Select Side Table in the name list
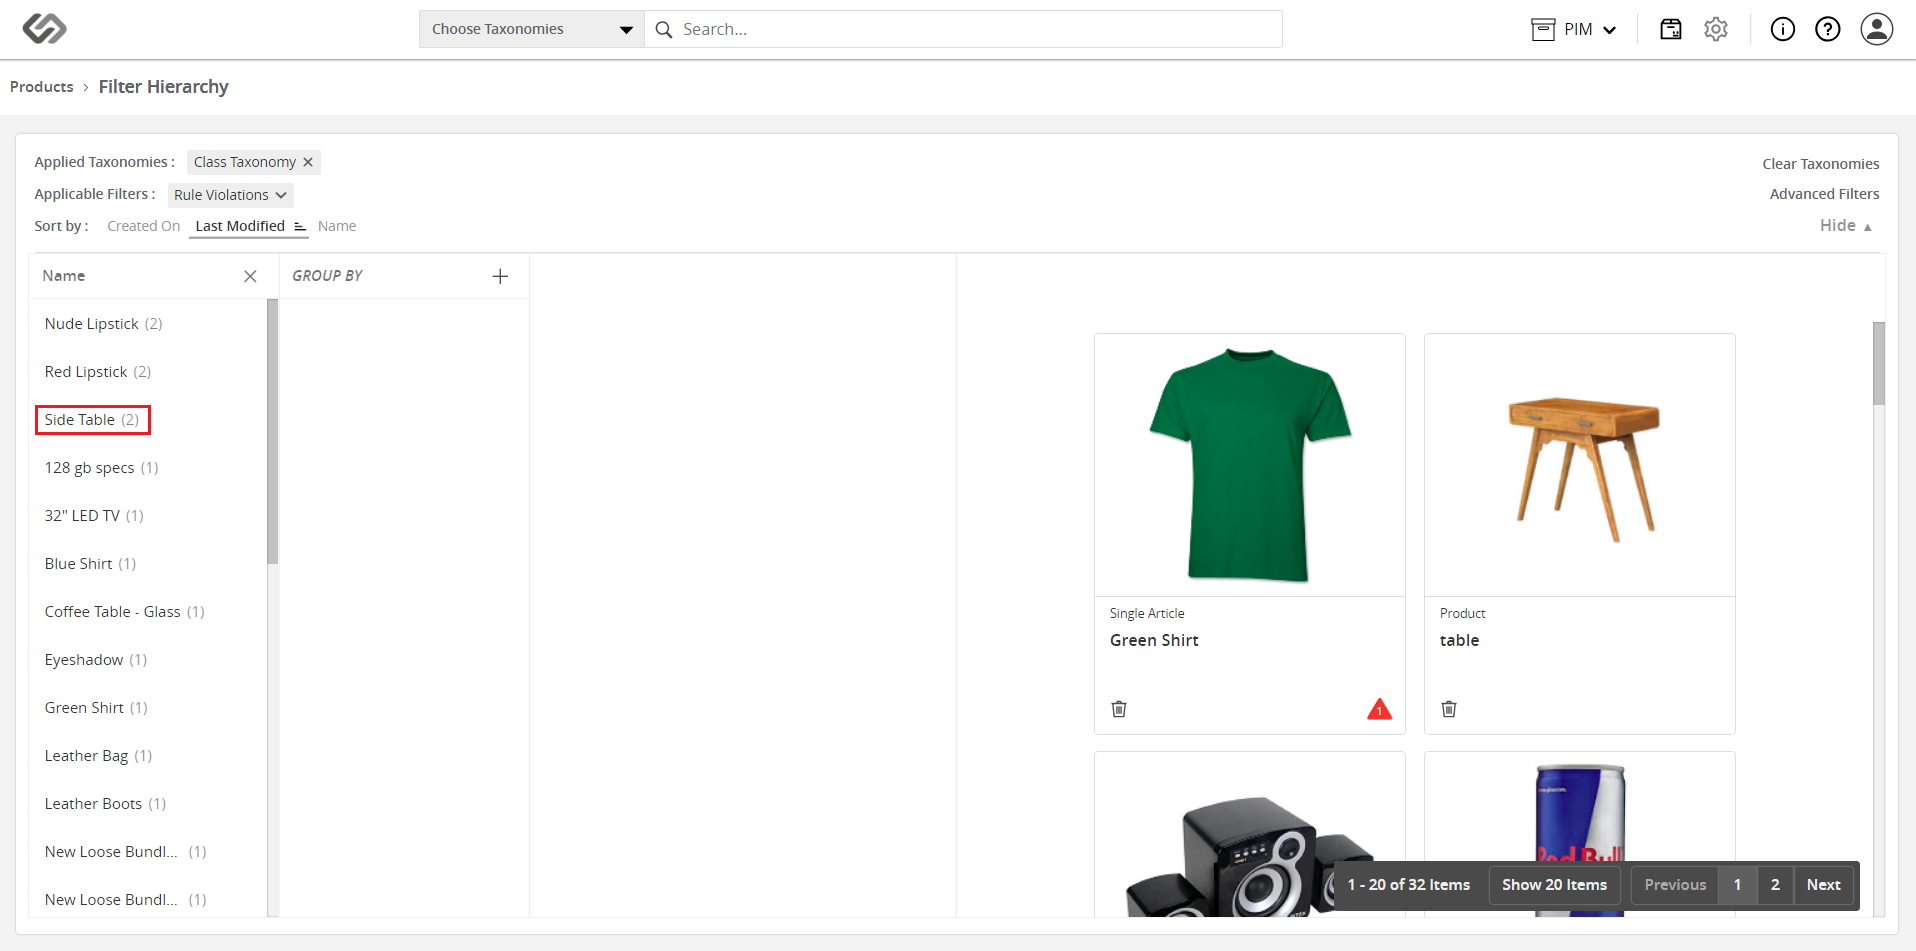The height and width of the screenshot is (951, 1916). click(92, 420)
